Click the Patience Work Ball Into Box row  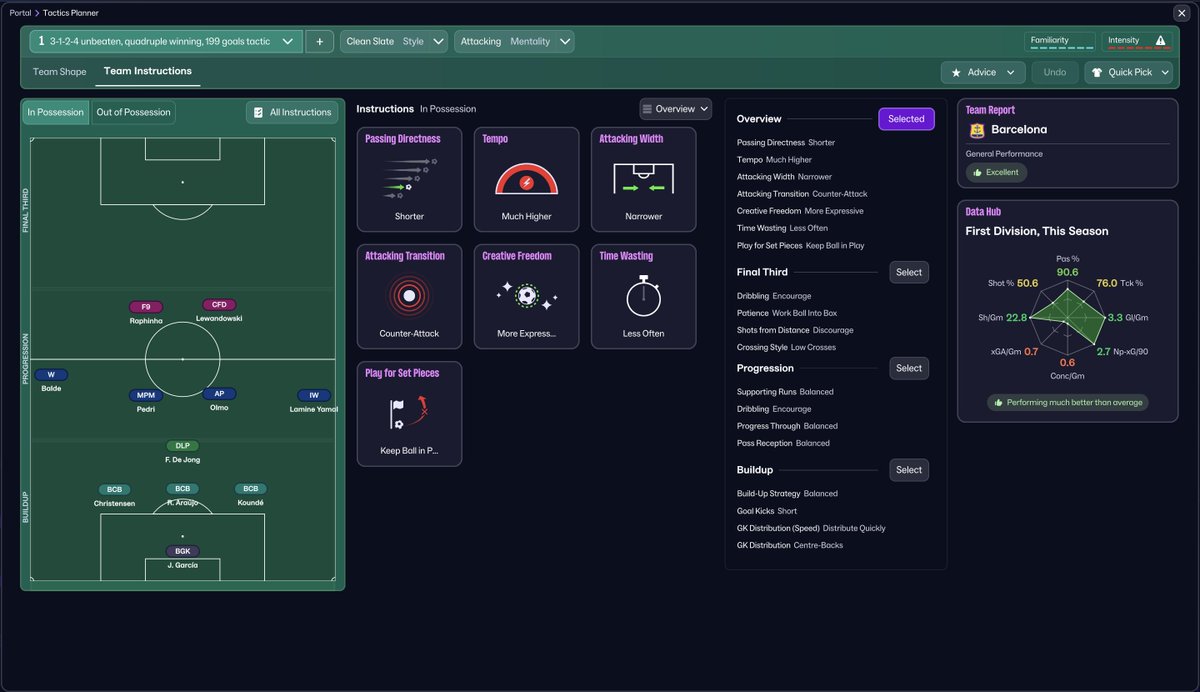(787, 313)
